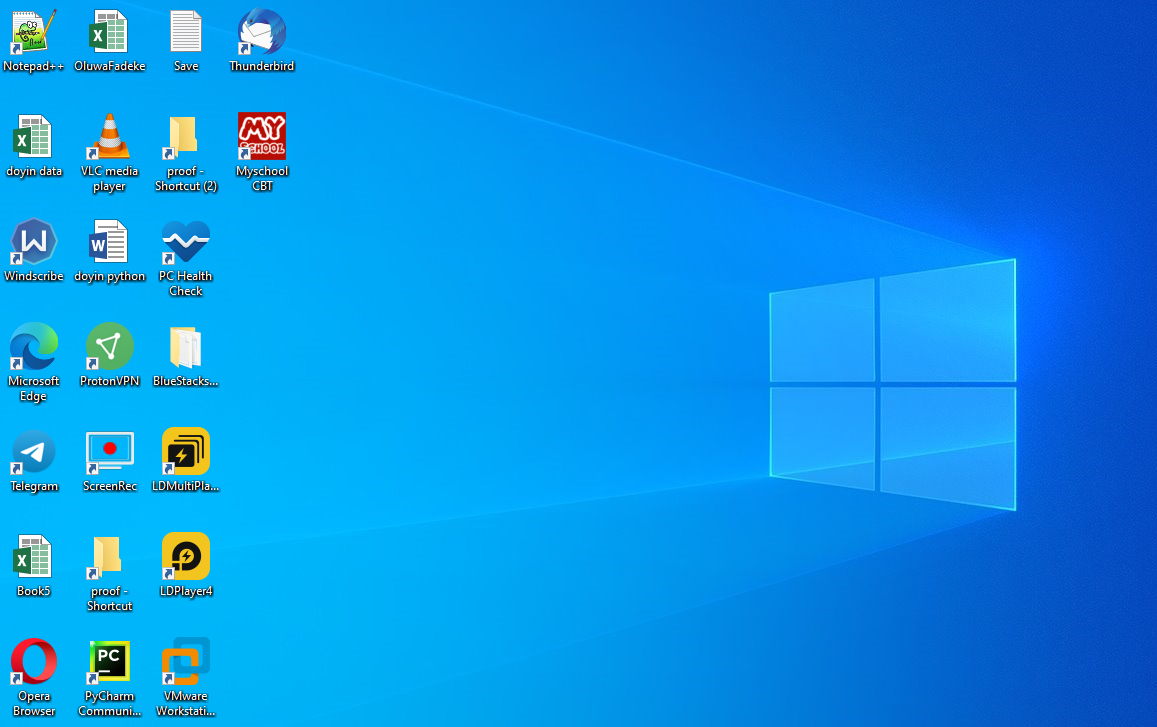Select the ProtonVPN desktop icon
Viewport: 1157px width, 727px height.
[x=109, y=348]
